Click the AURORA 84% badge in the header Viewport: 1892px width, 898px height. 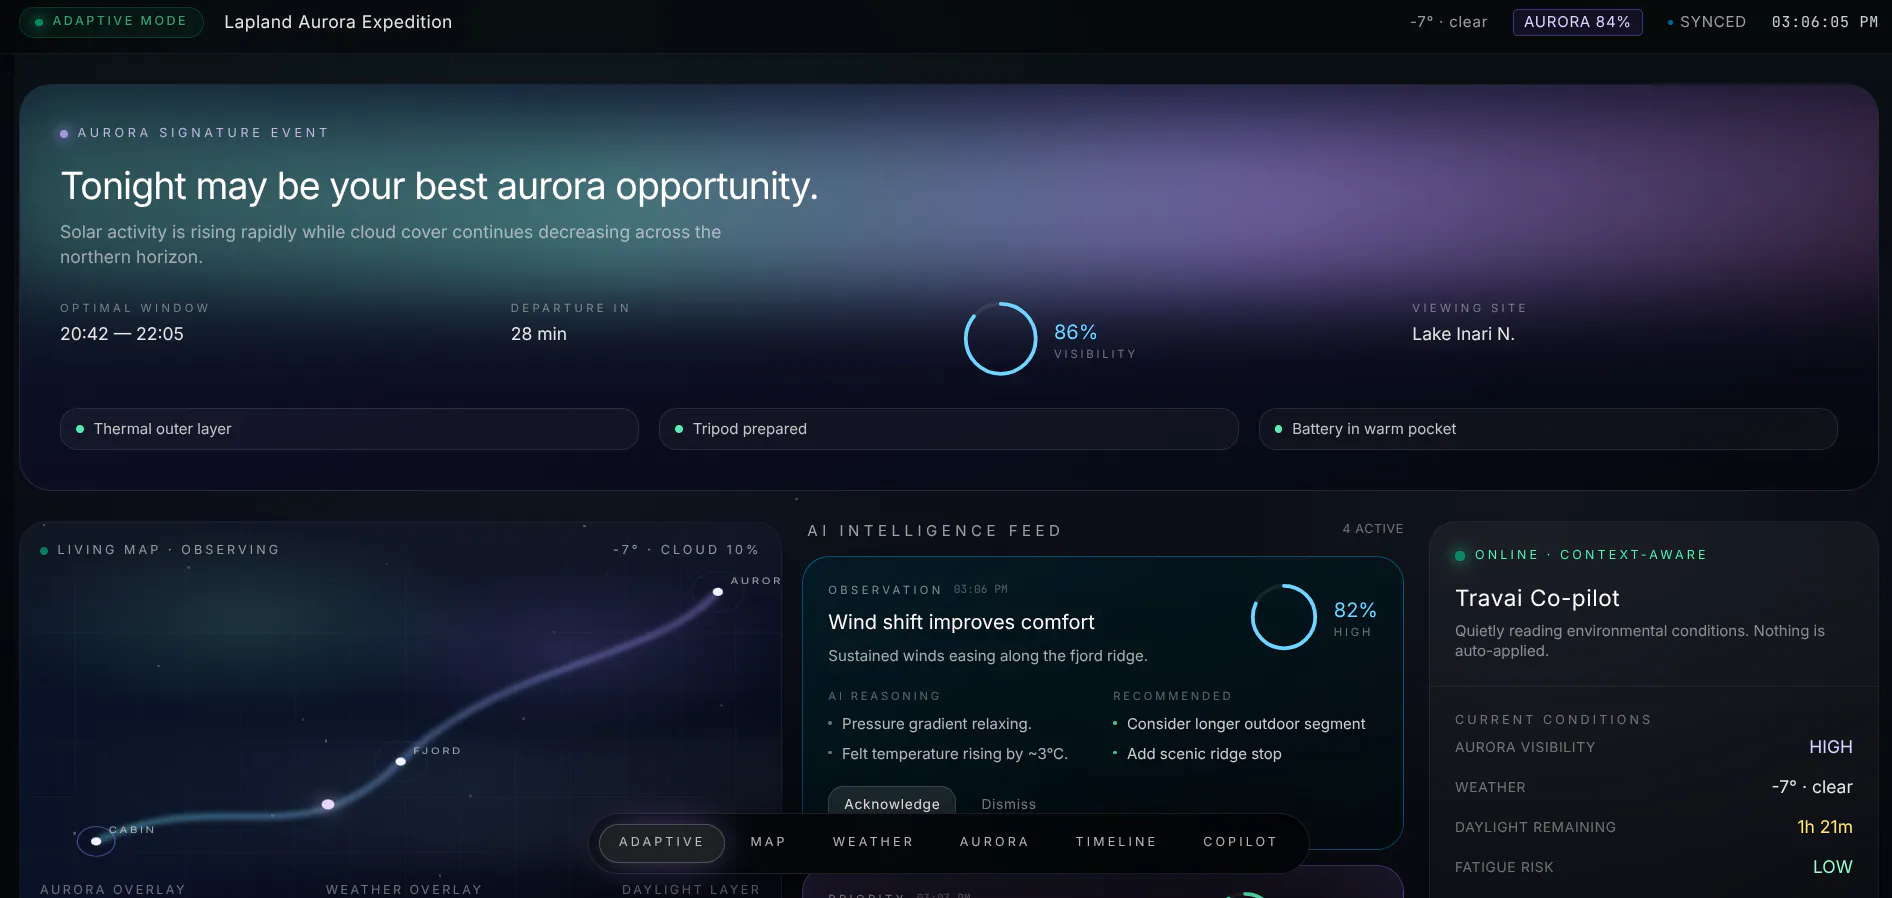(x=1577, y=22)
